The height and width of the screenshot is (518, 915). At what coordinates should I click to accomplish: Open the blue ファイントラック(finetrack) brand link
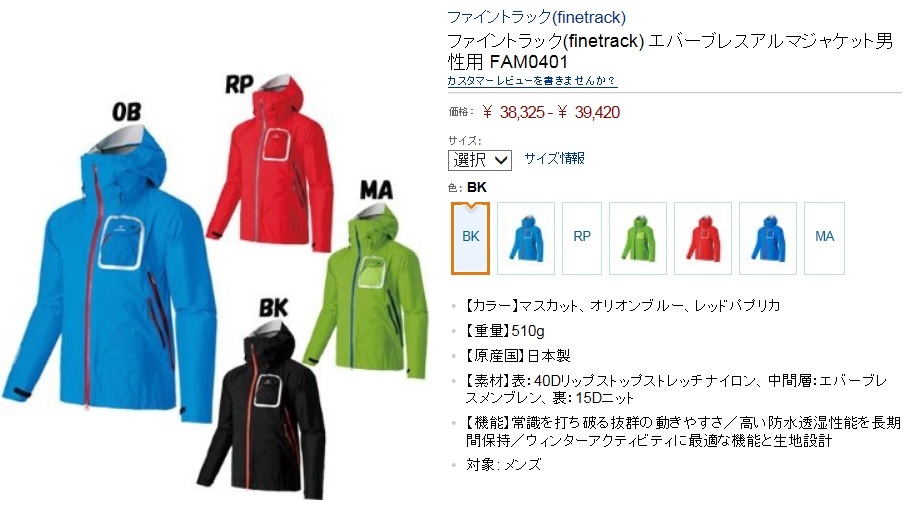tap(536, 18)
